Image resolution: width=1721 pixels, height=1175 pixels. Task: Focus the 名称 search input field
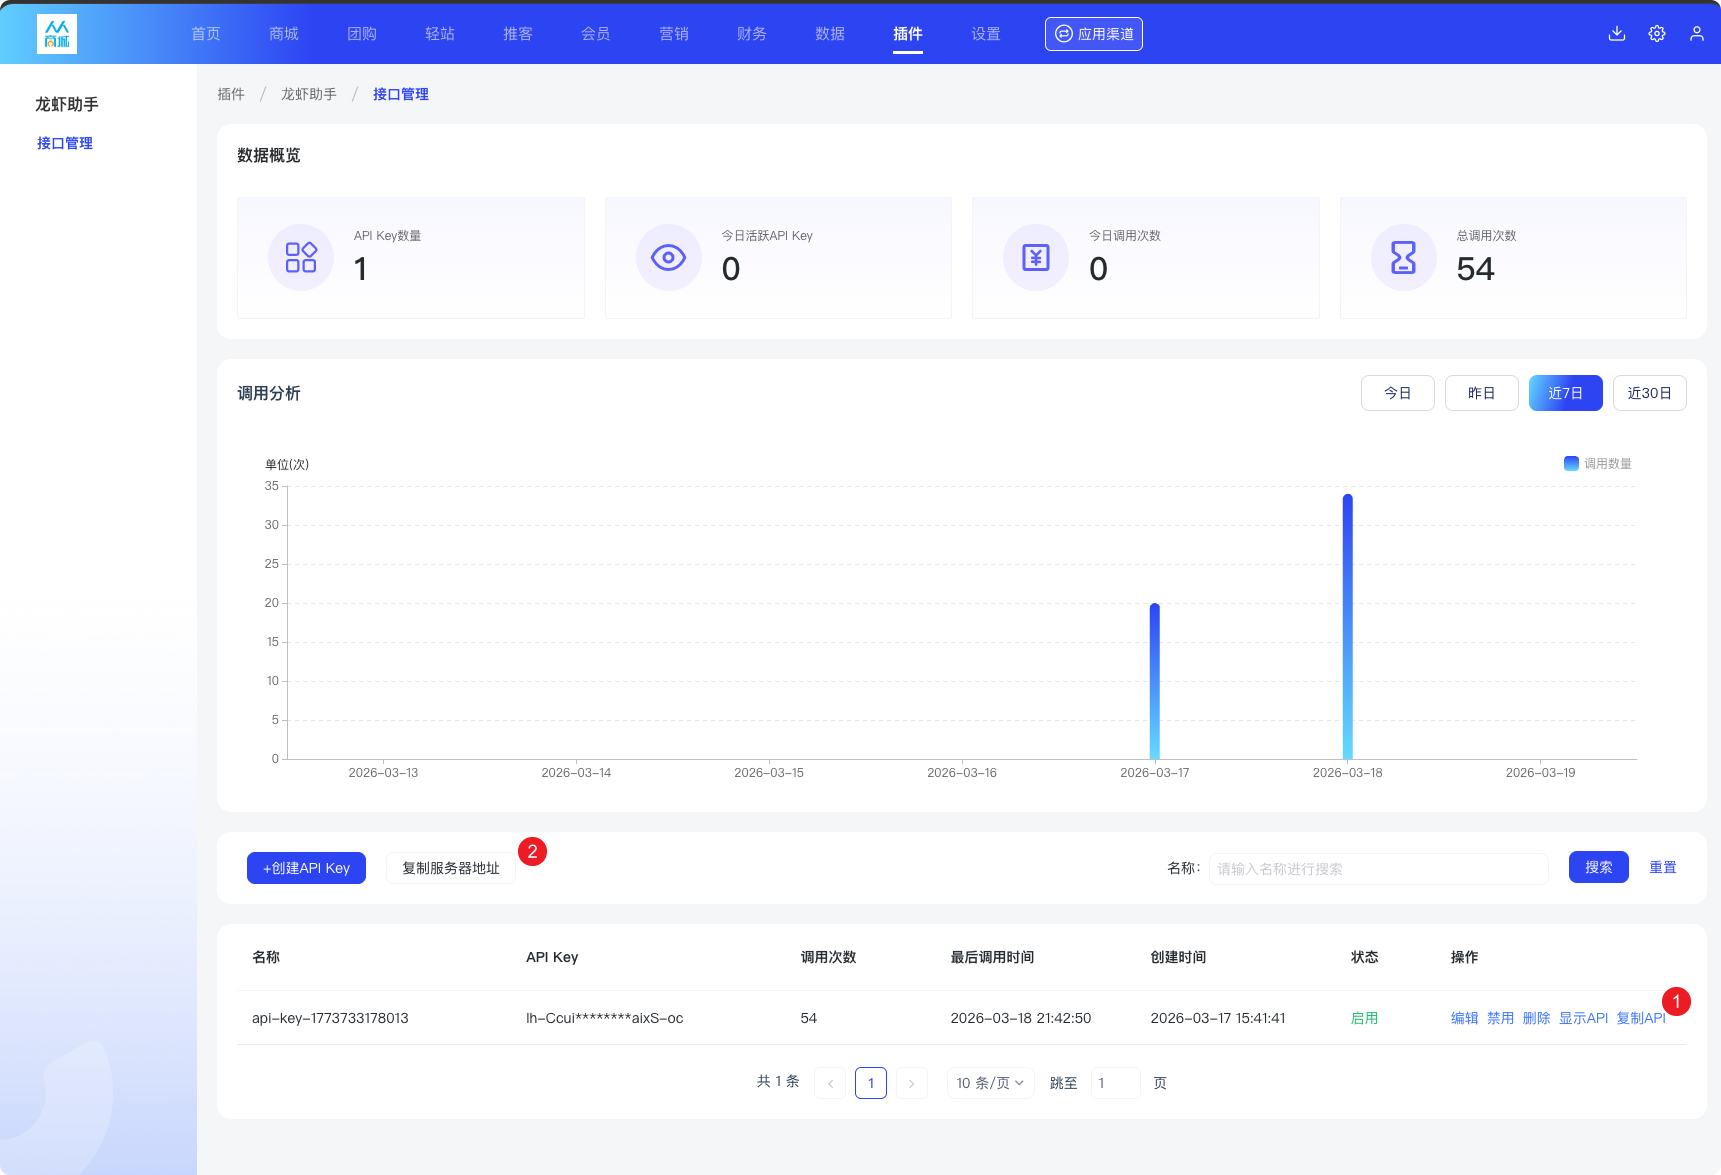click(x=1379, y=868)
